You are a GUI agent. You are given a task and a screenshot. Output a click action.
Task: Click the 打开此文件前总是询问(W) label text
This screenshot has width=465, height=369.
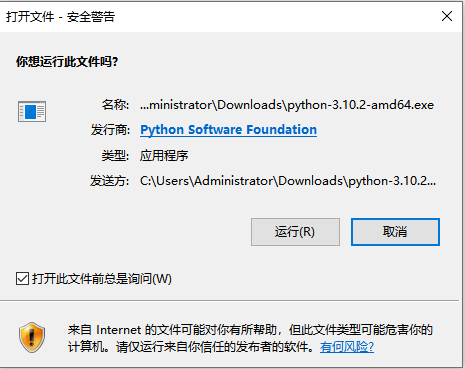pos(102,278)
